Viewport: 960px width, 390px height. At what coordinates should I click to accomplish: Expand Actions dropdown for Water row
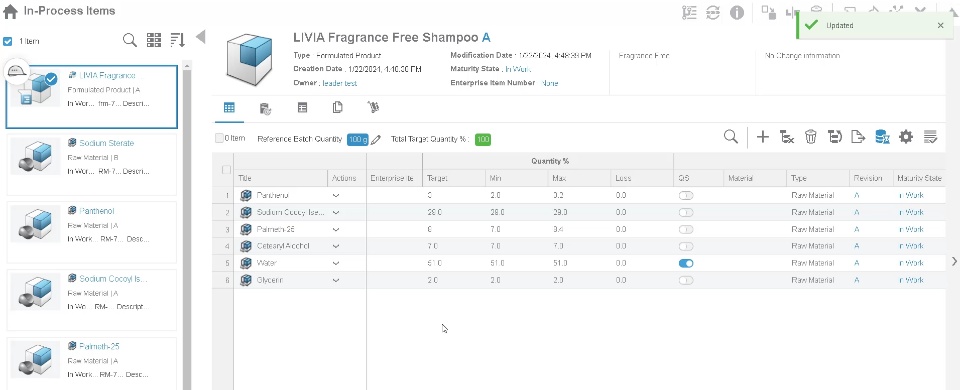336,263
